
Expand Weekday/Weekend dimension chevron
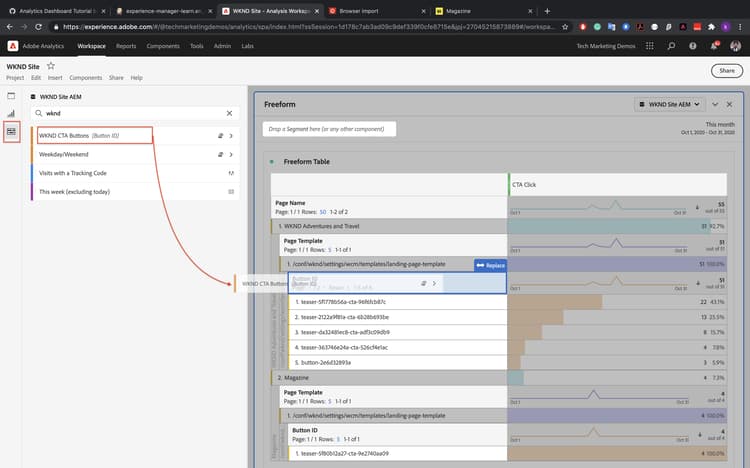pyautogui.click(x=231, y=155)
